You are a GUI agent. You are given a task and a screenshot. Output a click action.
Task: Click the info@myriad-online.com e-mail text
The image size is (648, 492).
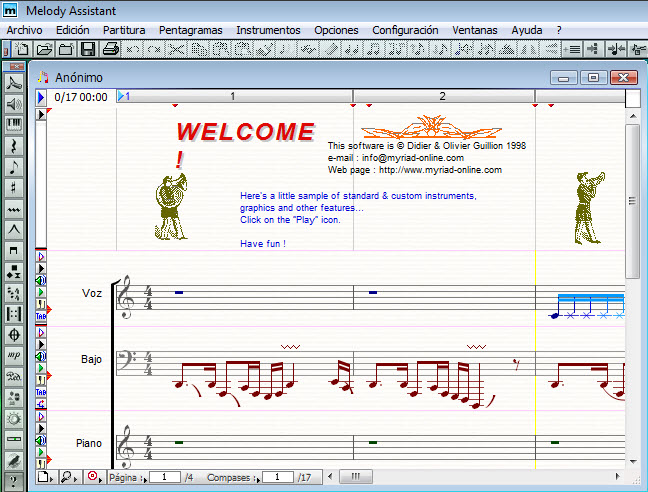413,158
